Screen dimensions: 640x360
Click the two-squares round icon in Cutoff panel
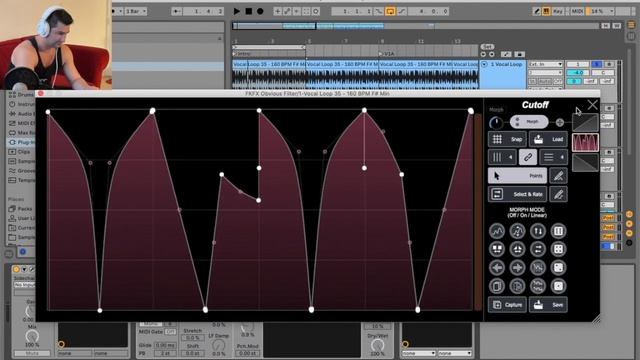tap(497, 249)
